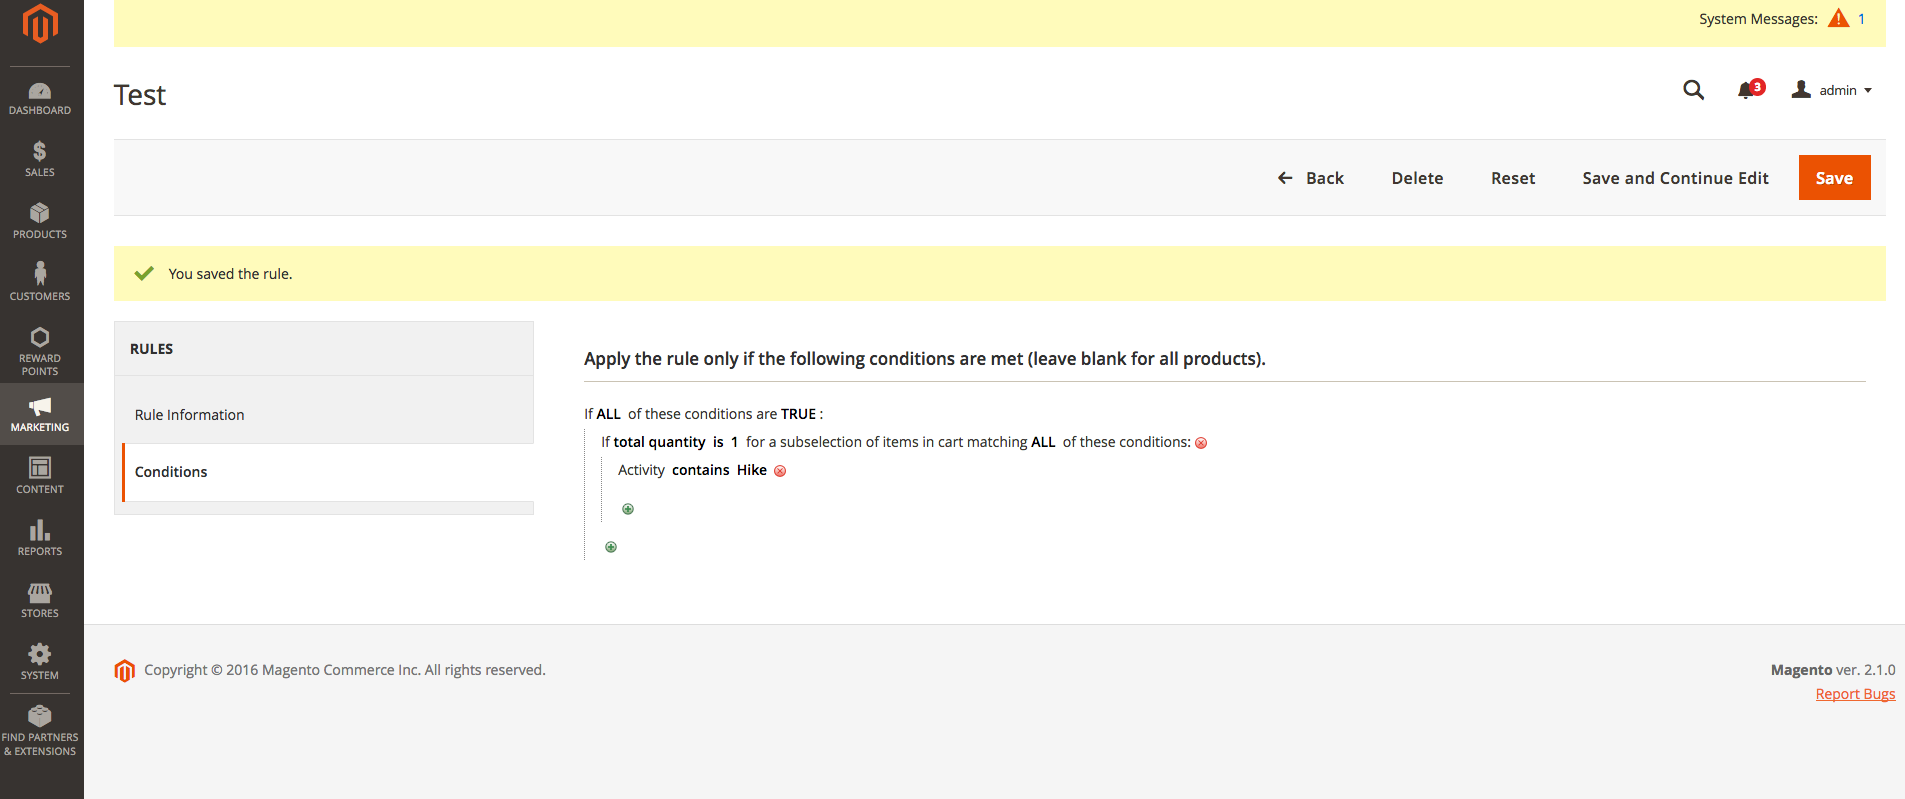
Task: Open the Sales menu icon
Action: [x=40, y=159]
